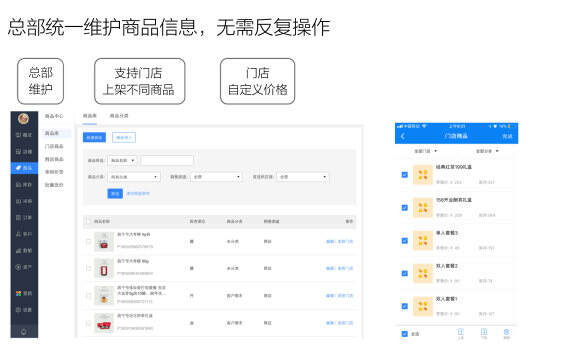
Task: Select 网店商品 in the secondary side menu
Action: 54,159
